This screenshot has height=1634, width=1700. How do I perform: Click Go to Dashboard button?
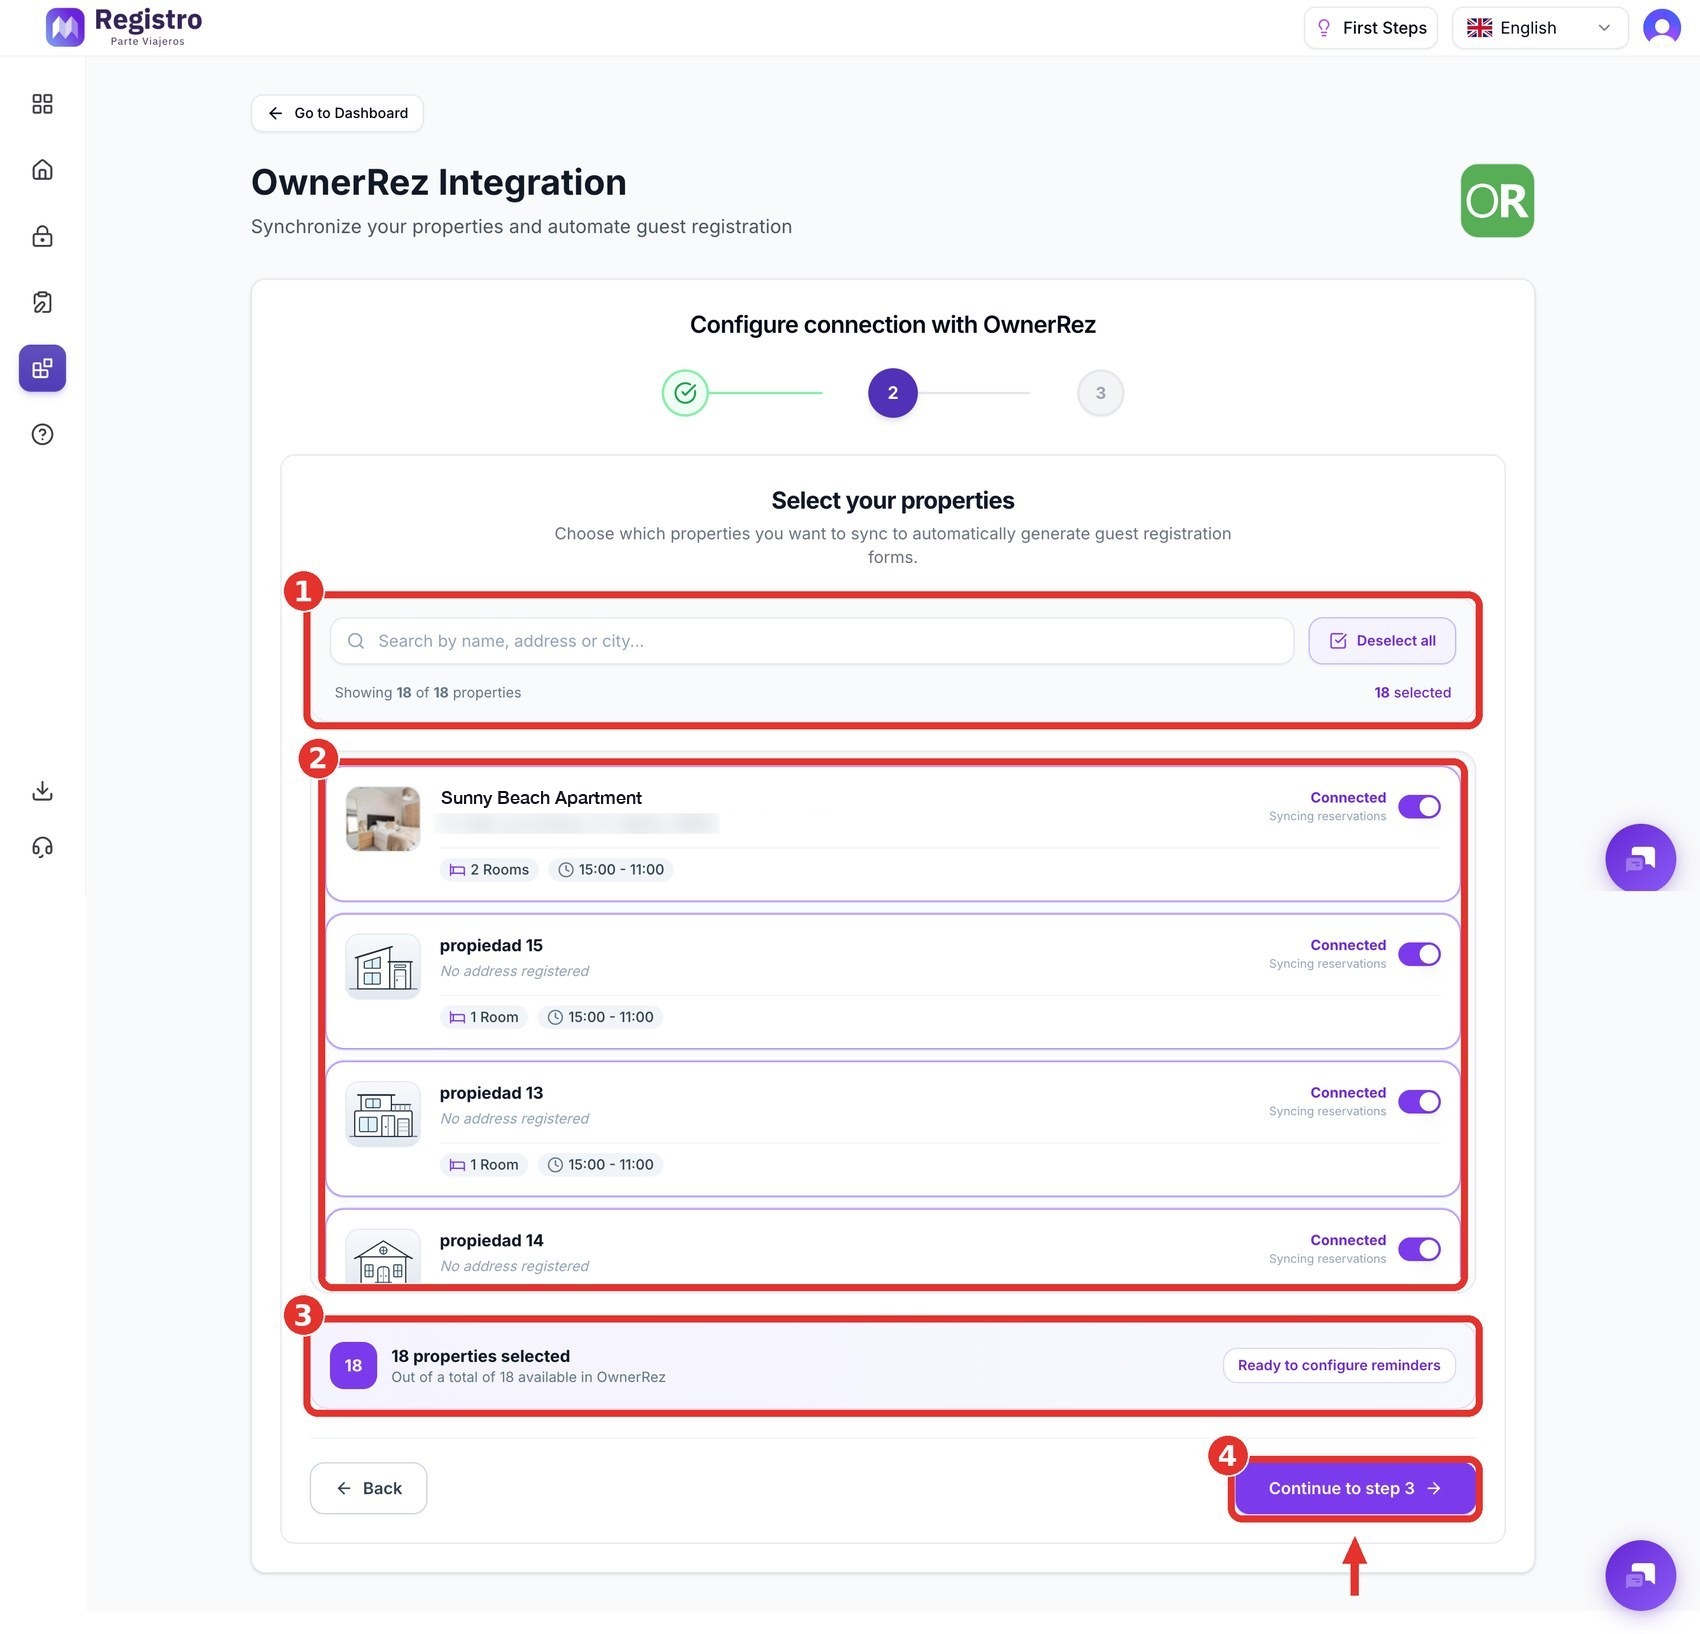coord(337,113)
